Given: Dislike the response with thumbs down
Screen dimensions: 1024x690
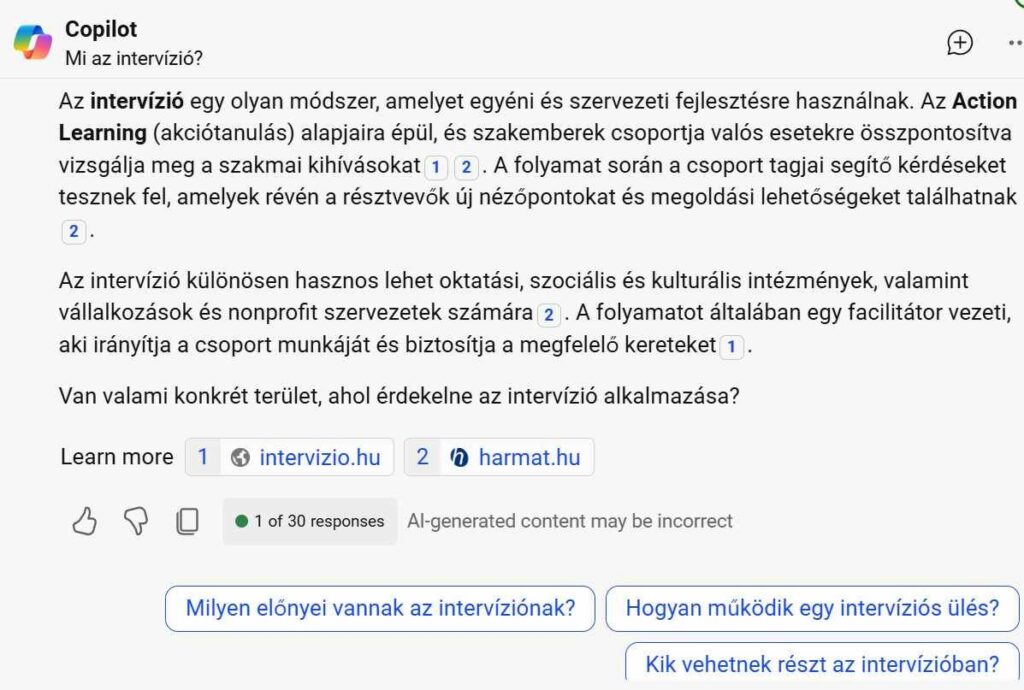Looking at the screenshot, I should 136,521.
